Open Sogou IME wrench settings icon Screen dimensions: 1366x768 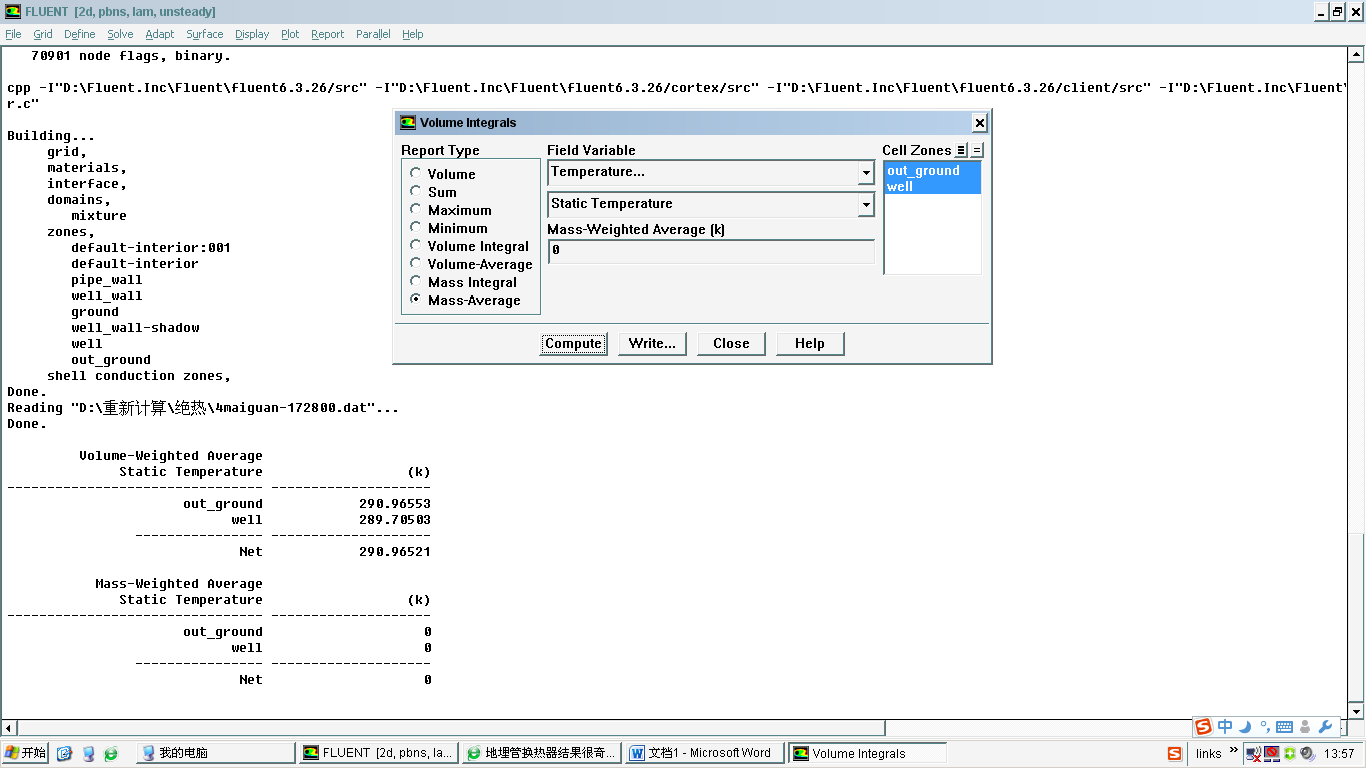pyautogui.click(x=1326, y=727)
